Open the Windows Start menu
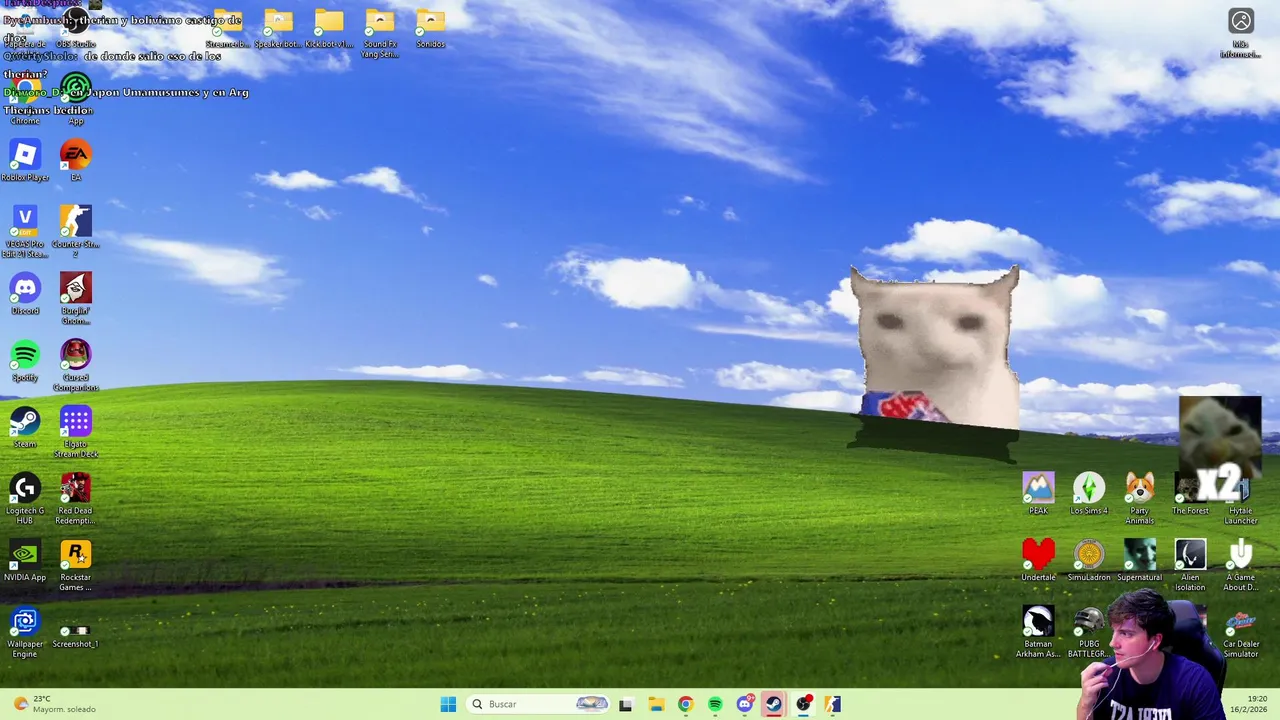 (x=448, y=704)
